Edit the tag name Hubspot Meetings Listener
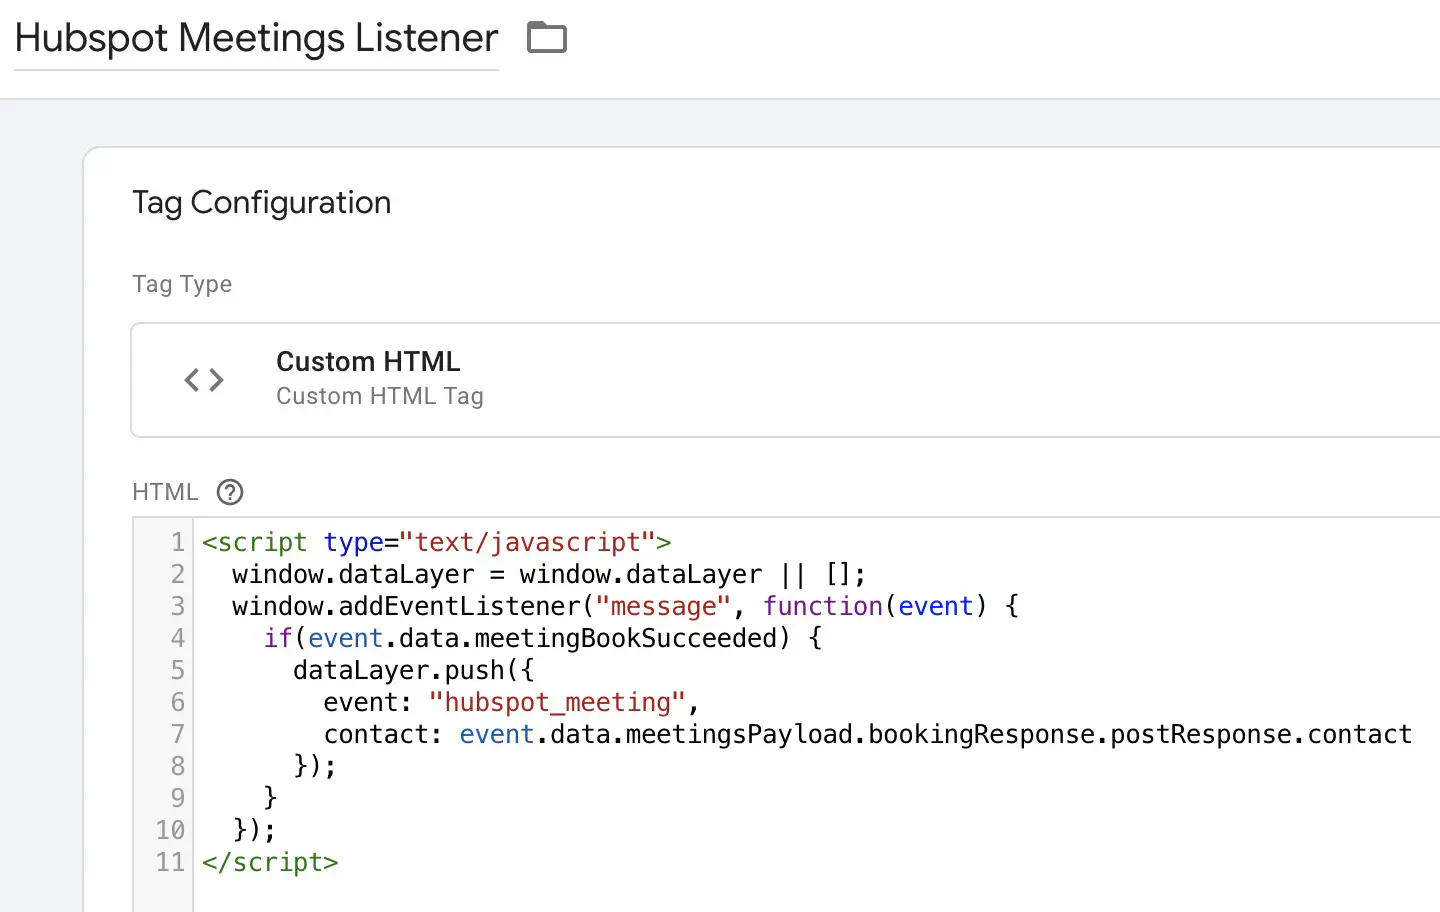 coord(256,38)
